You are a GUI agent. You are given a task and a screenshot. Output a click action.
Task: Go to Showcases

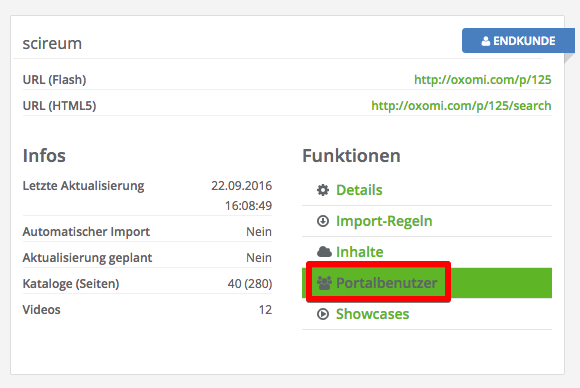[x=372, y=314]
